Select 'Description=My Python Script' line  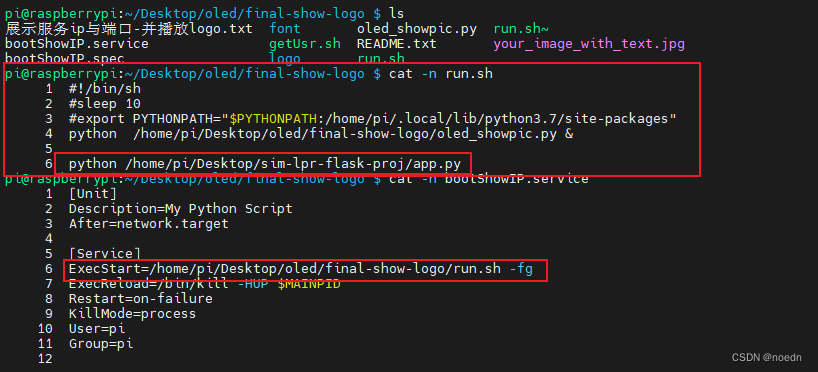(181, 209)
